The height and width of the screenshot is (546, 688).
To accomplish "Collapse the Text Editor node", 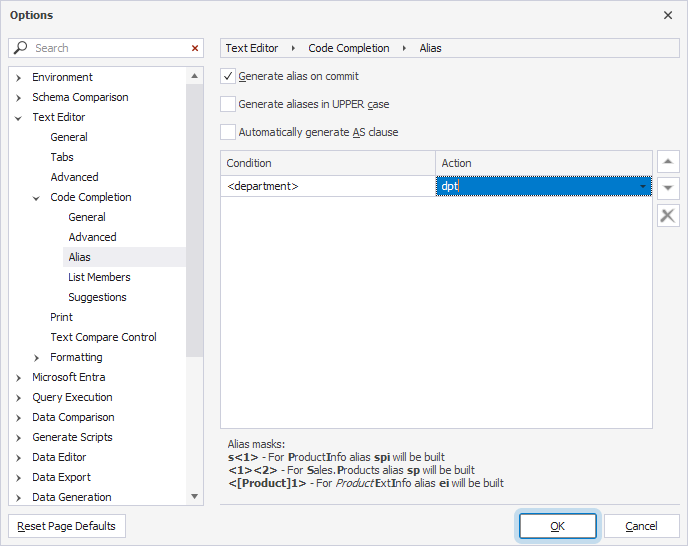I will pyautogui.click(x=18, y=118).
